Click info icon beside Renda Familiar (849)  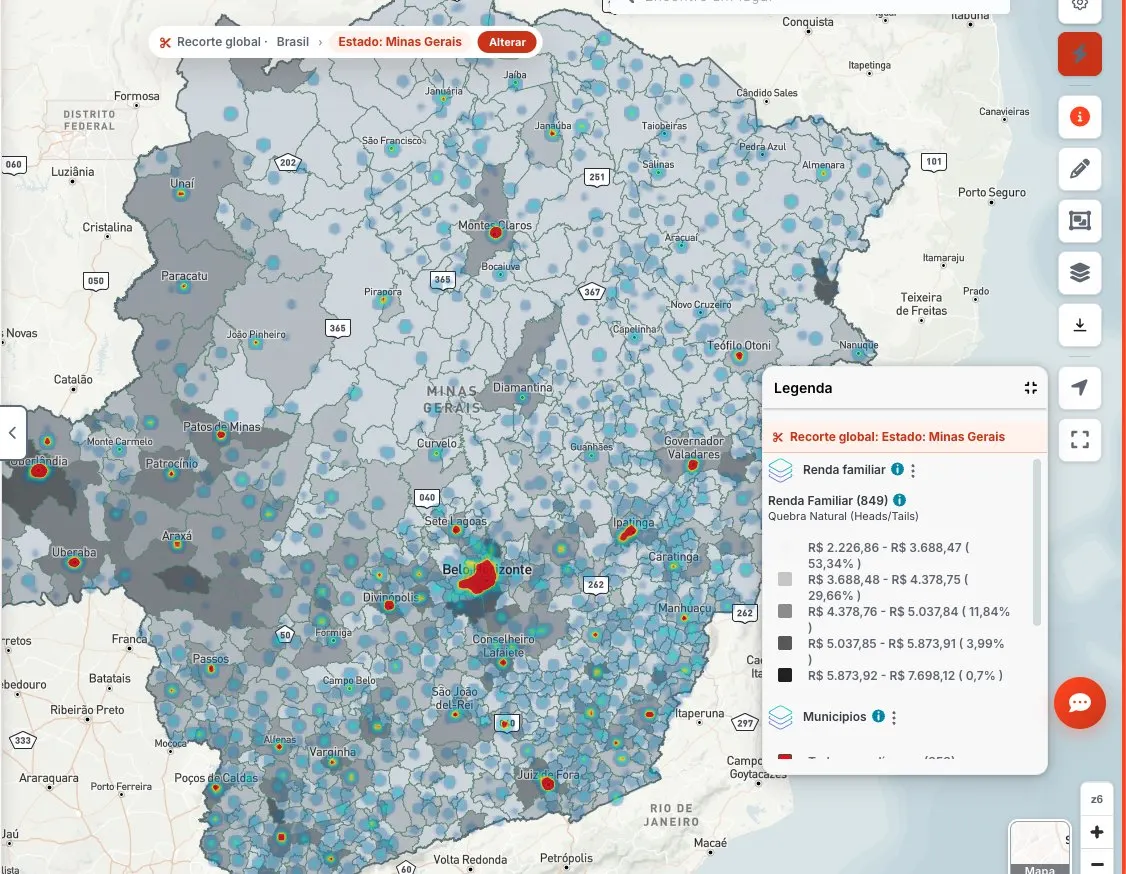(899, 500)
